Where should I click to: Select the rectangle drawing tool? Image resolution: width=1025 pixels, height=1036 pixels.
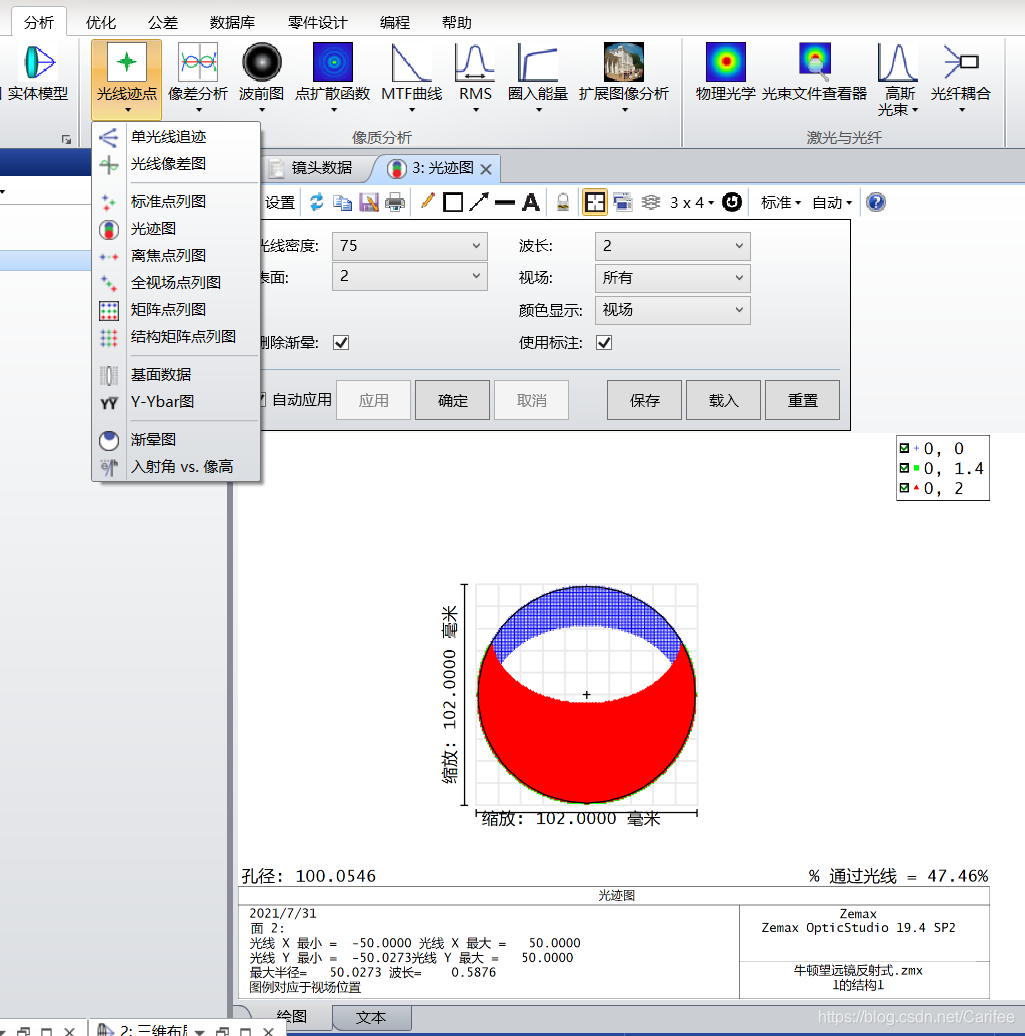click(453, 202)
